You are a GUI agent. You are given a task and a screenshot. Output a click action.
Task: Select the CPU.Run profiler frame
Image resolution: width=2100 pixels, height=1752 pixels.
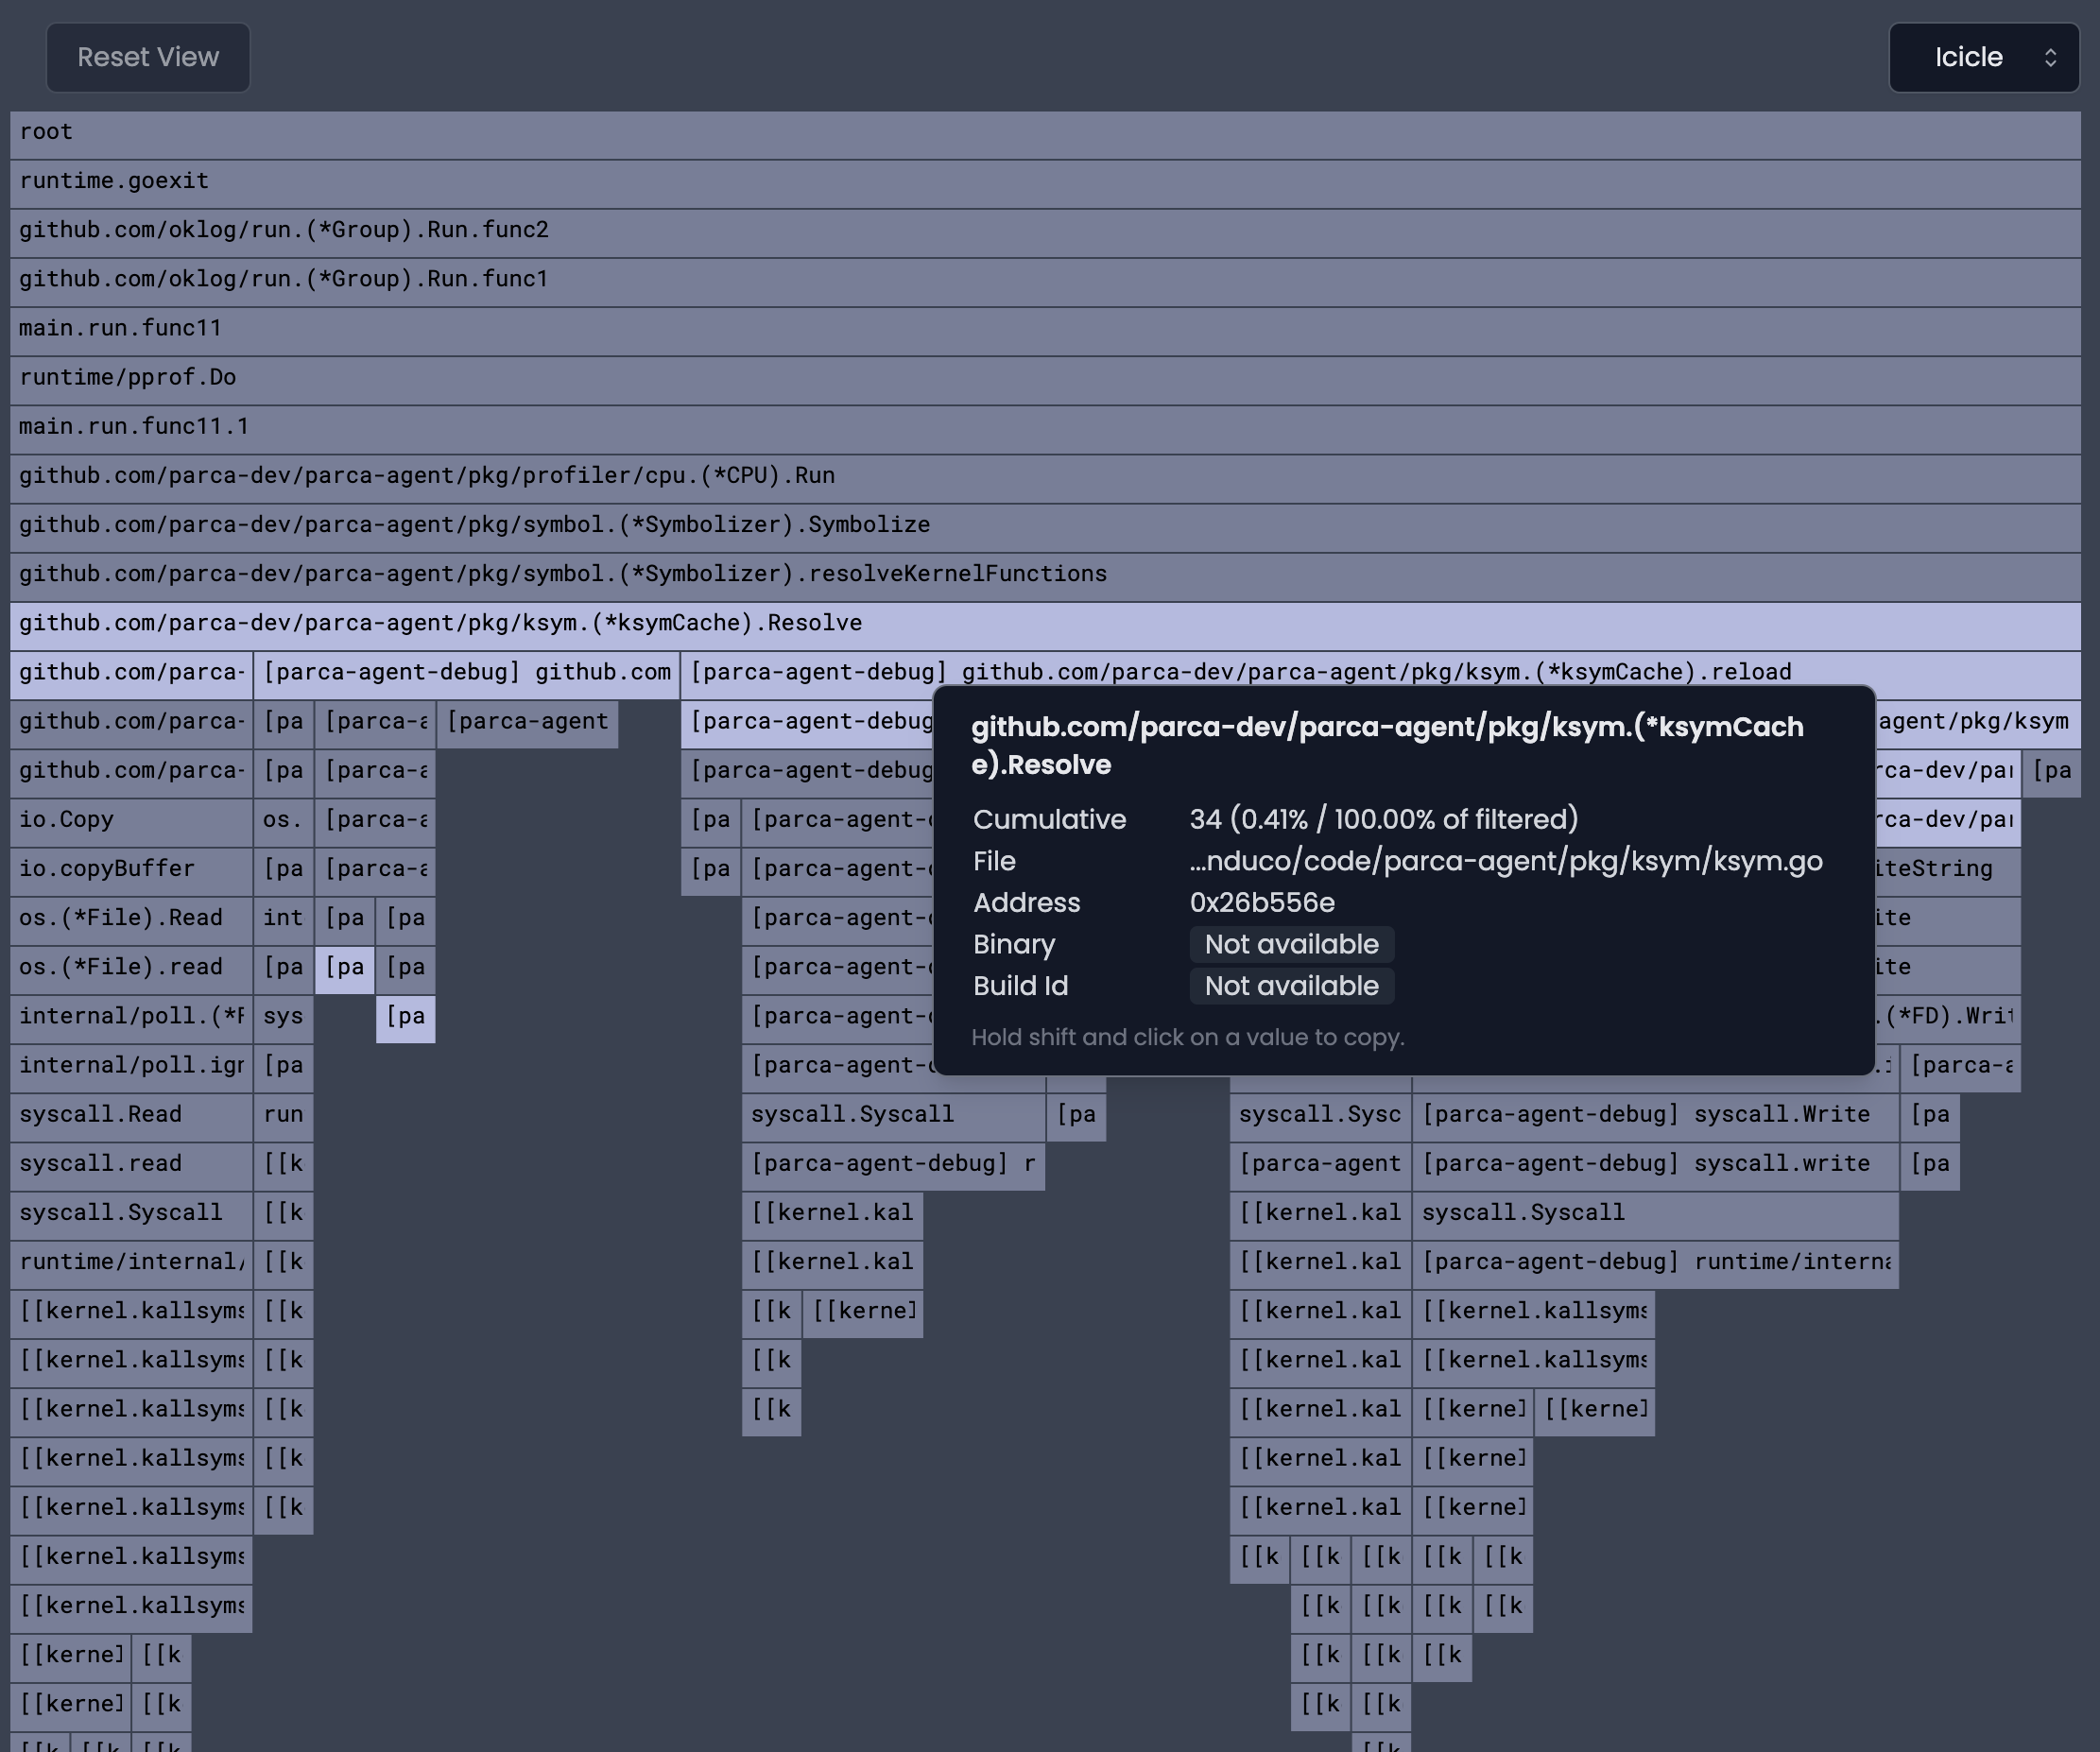1045,476
